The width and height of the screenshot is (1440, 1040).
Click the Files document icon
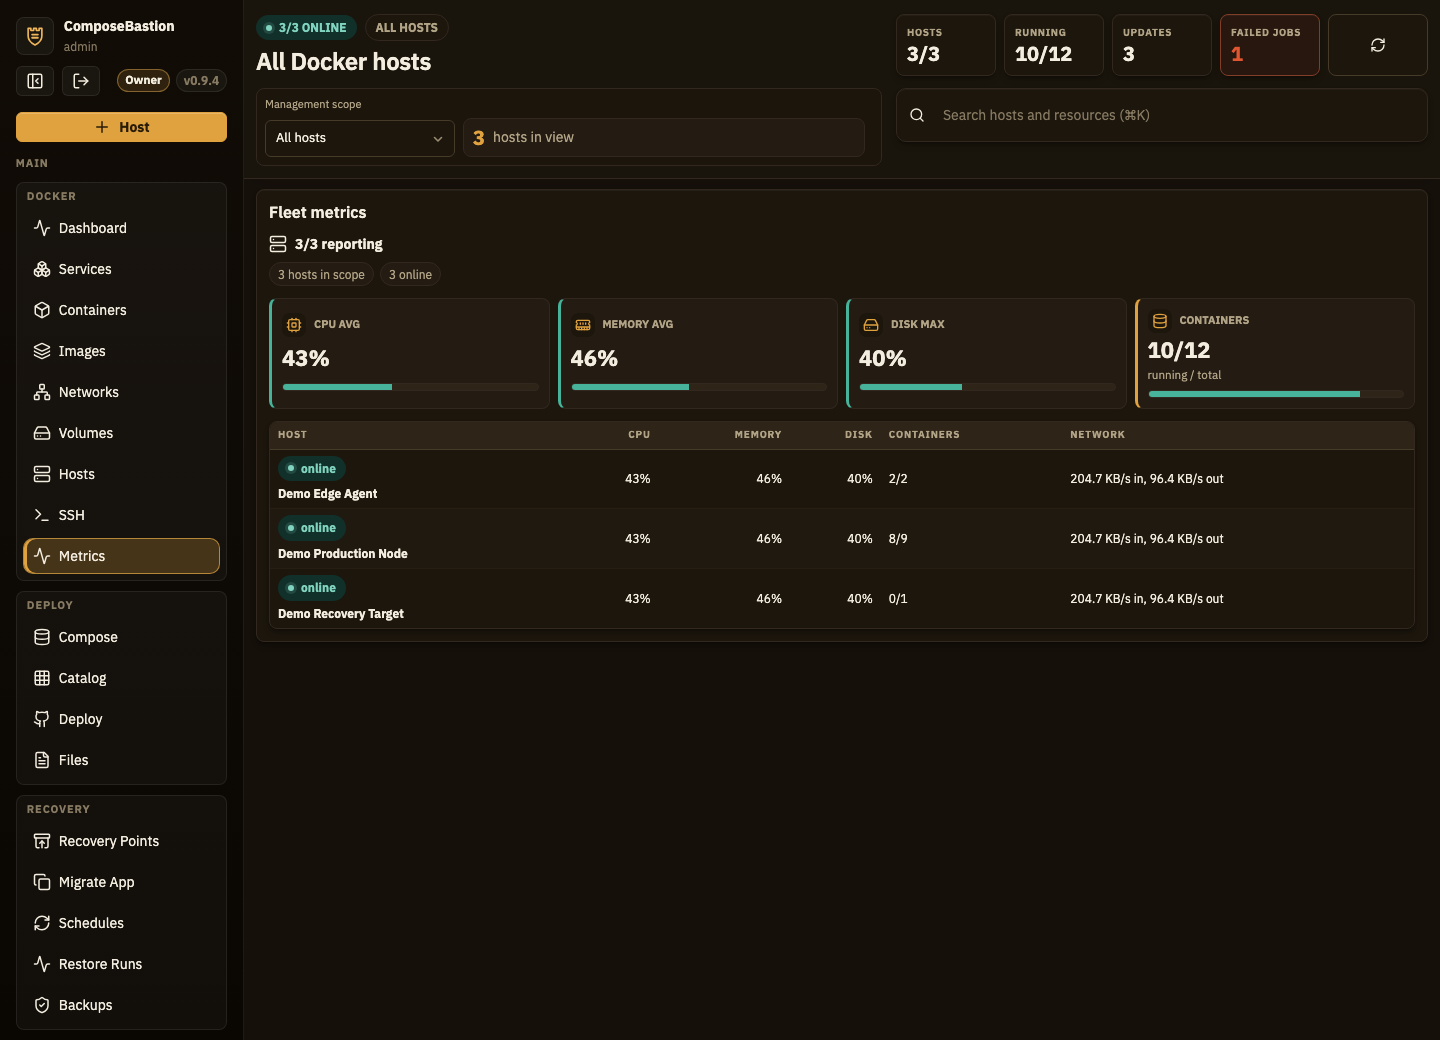(42, 760)
